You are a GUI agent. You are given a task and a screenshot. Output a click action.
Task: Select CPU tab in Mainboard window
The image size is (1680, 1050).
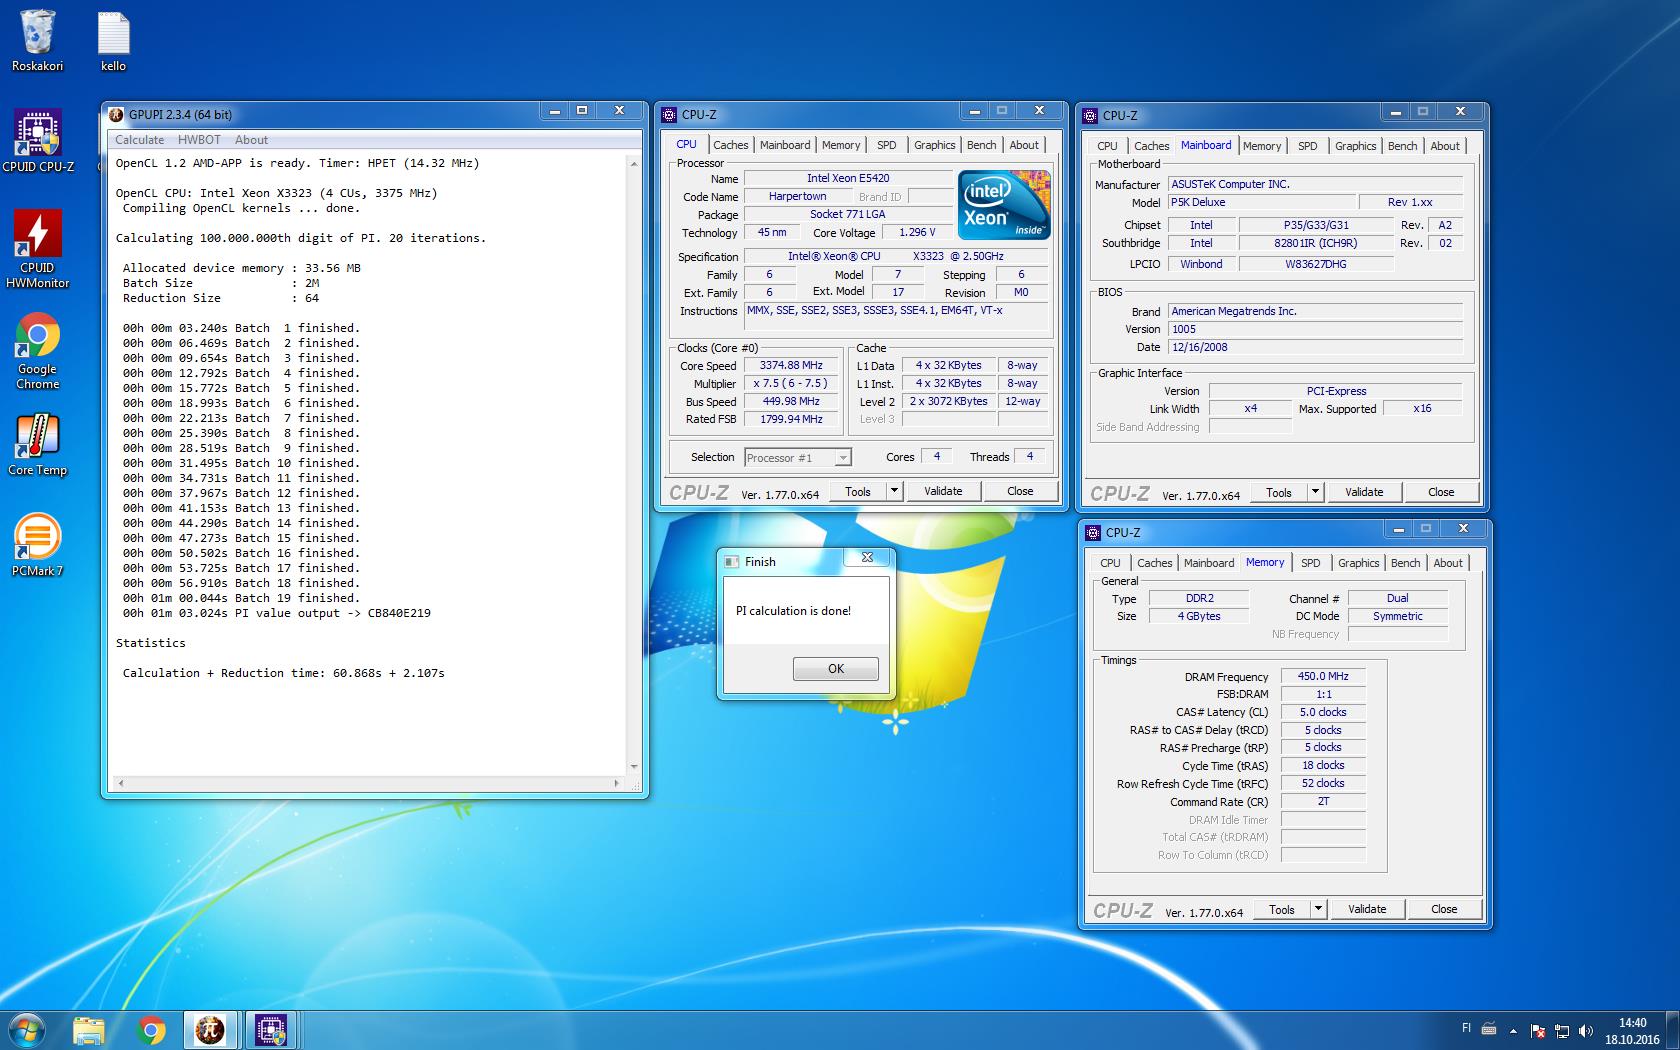[1107, 146]
